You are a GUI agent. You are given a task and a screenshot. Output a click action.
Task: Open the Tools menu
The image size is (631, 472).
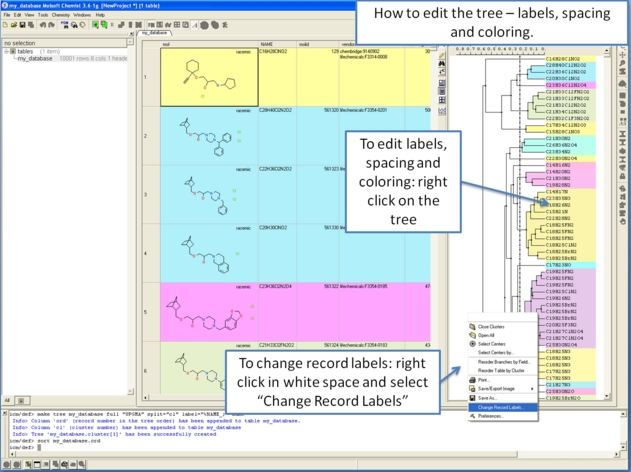click(43, 15)
